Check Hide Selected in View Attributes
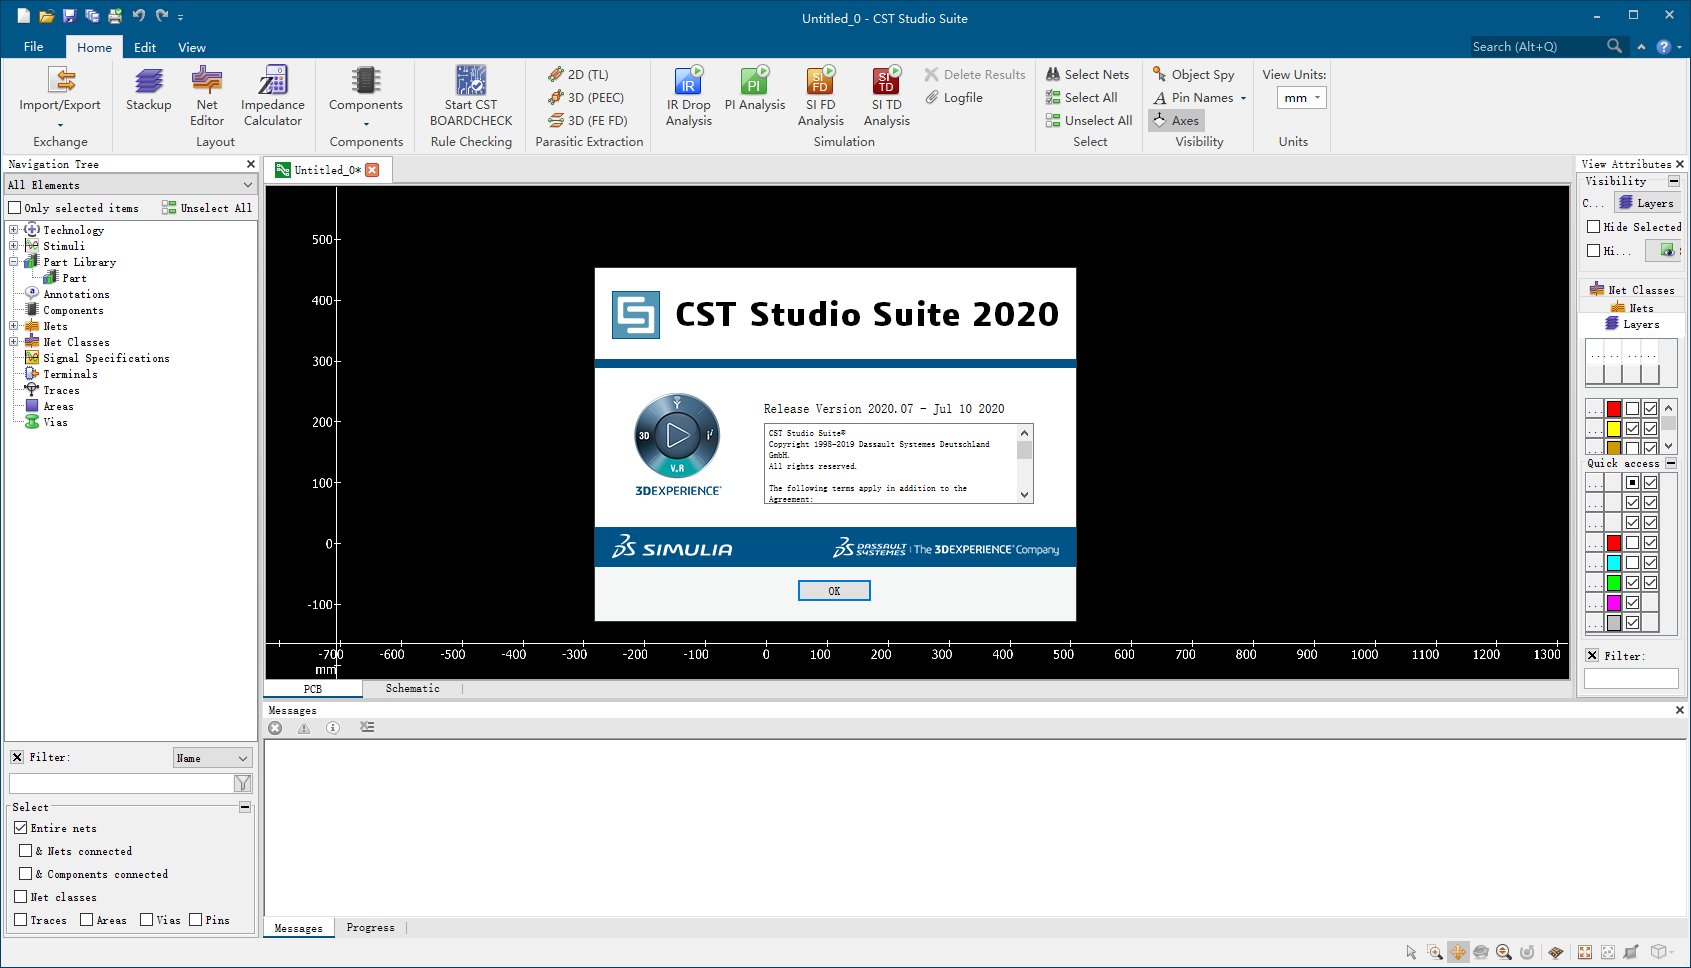 1594,227
